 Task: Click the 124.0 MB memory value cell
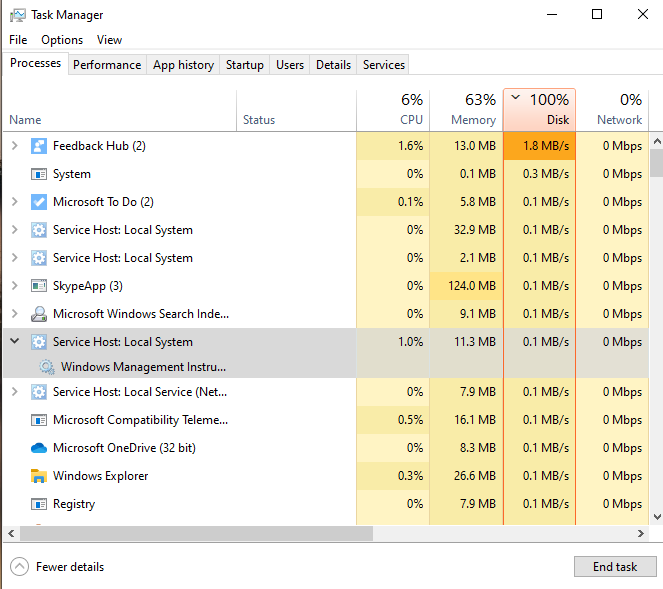466,286
